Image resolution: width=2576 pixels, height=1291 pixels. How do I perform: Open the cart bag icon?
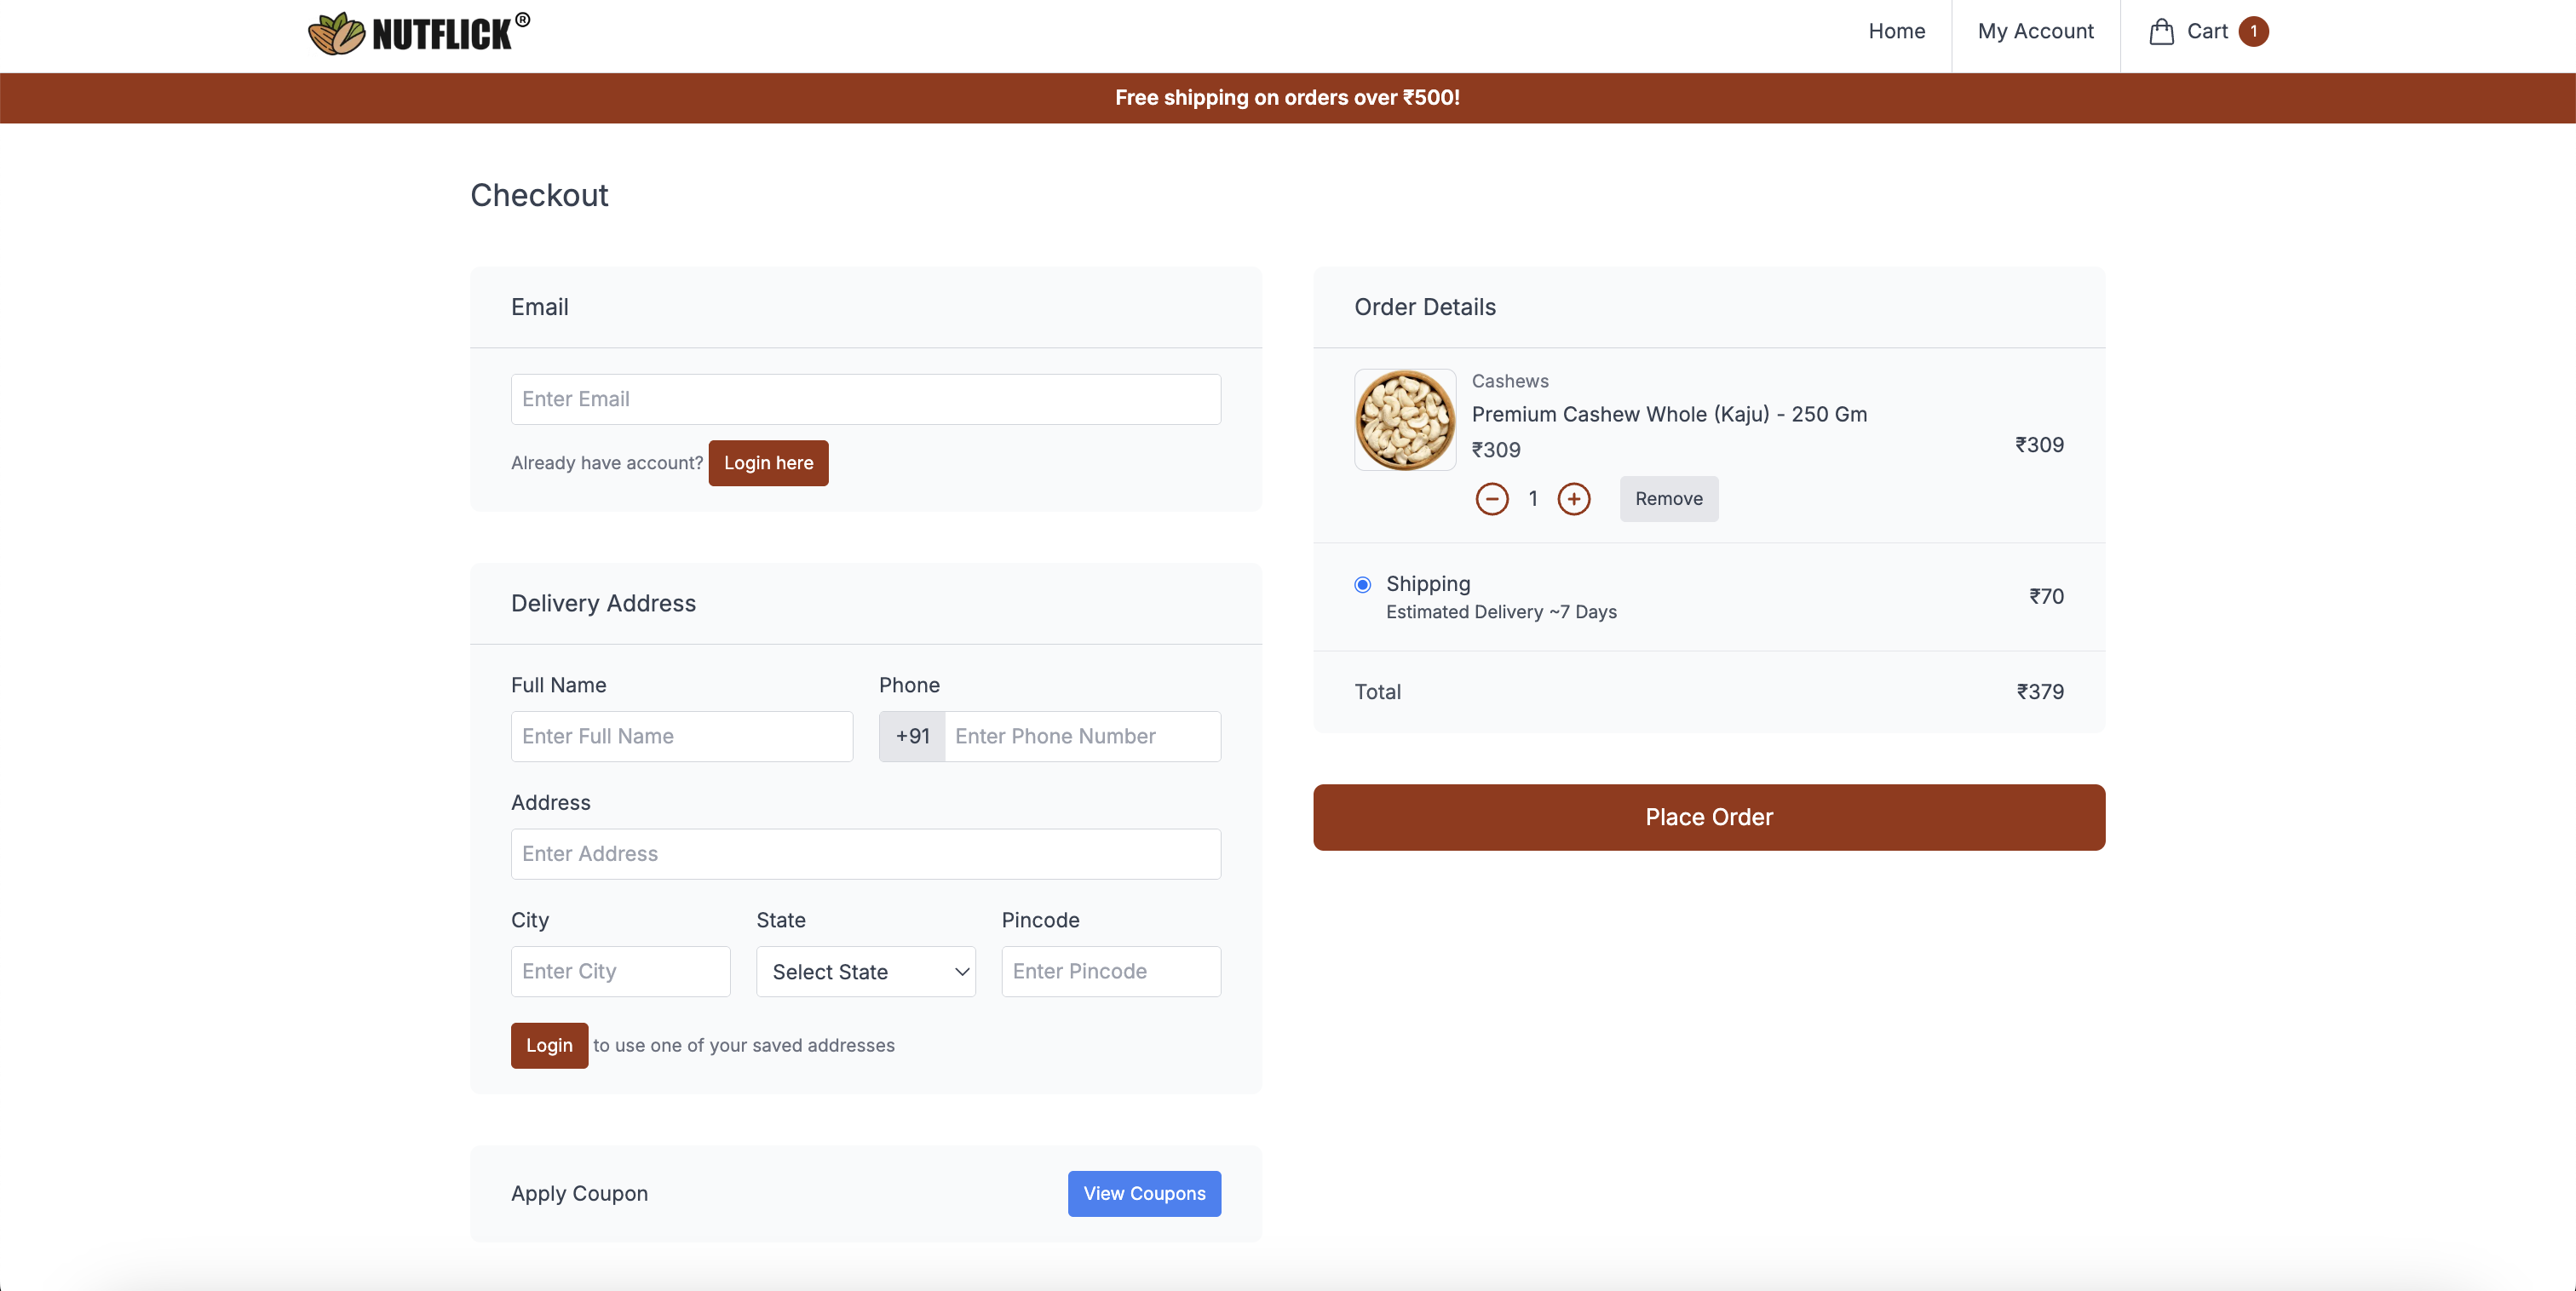point(2161,32)
